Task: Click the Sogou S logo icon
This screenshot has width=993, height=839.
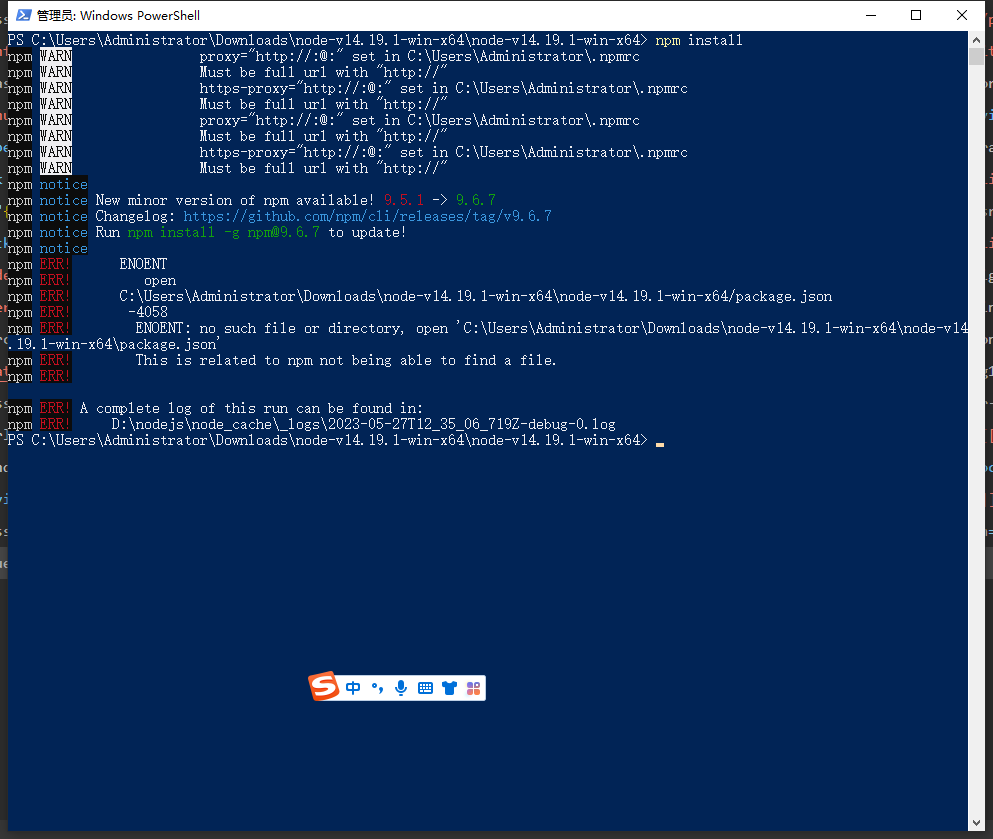Action: pos(324,686)
